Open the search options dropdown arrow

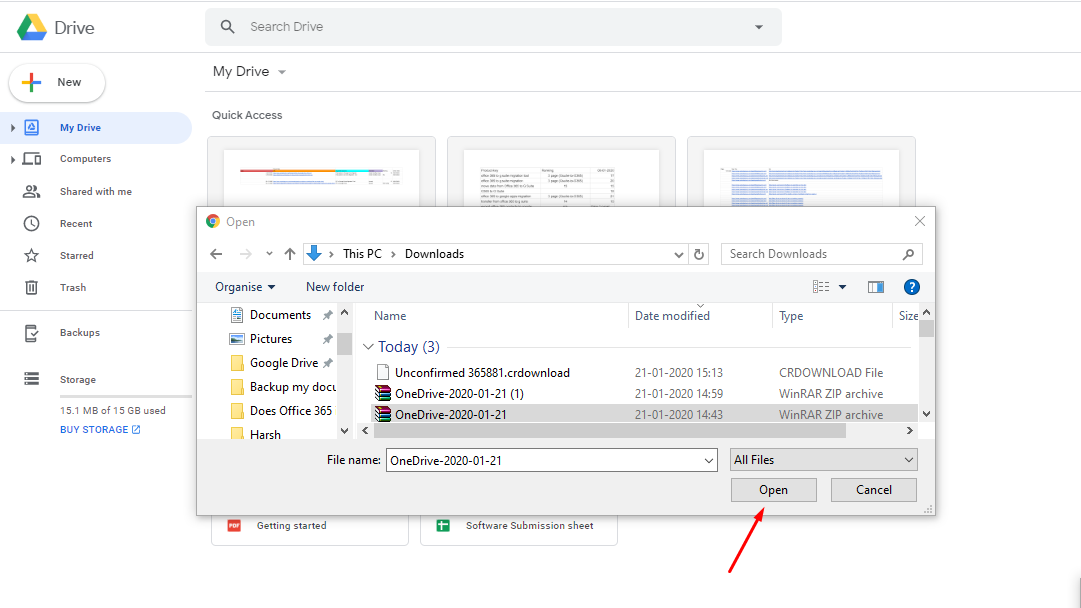pyautogui.click(x=758, y=27)
